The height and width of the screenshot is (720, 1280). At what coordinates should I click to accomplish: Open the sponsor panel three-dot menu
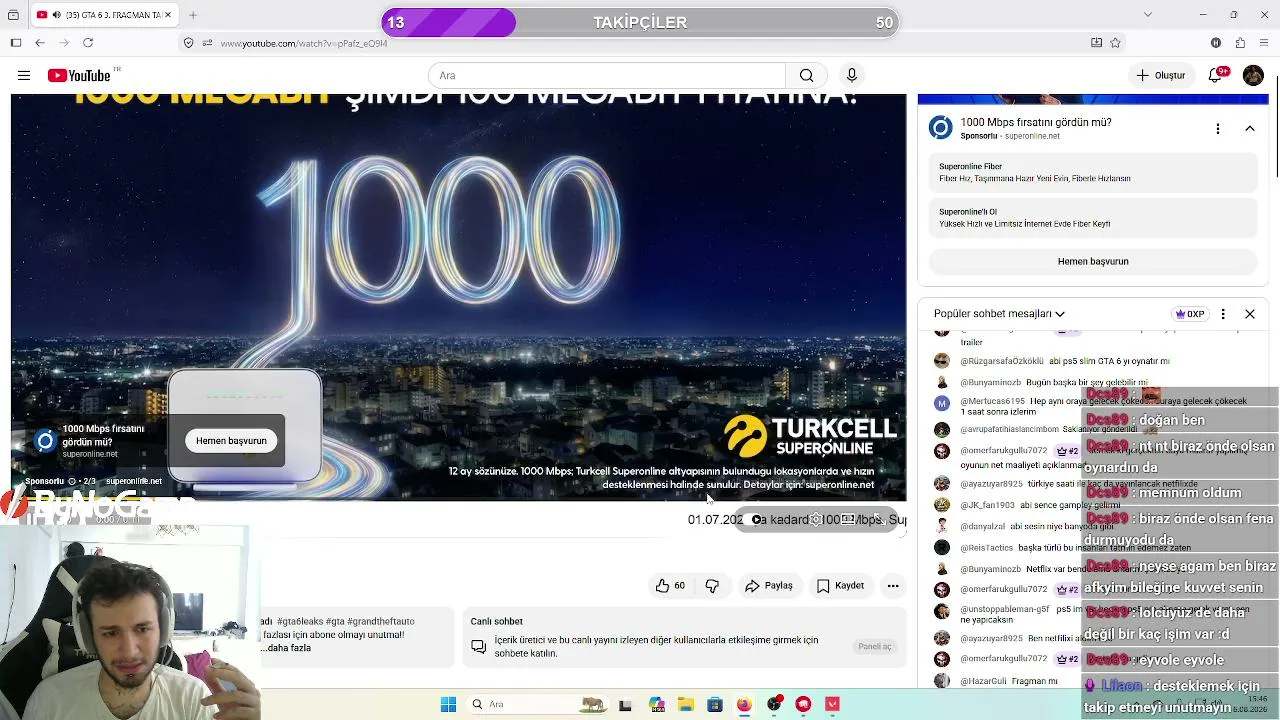(1217, 128)
